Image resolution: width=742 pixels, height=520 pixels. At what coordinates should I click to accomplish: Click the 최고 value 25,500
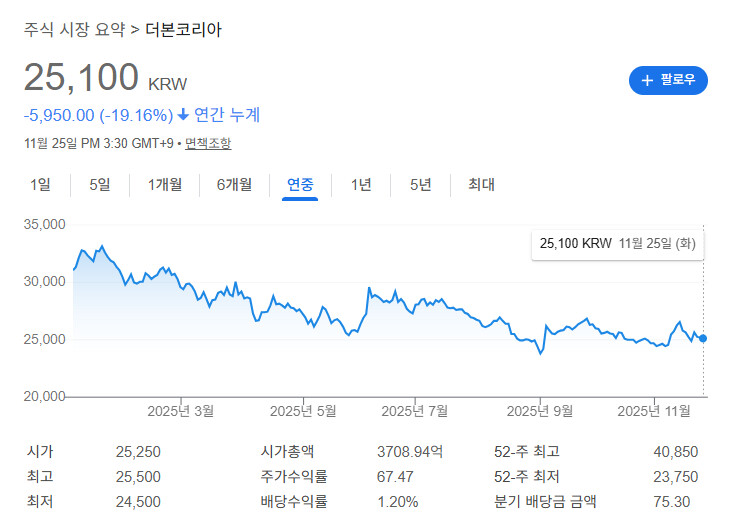(x=138, y=477)
